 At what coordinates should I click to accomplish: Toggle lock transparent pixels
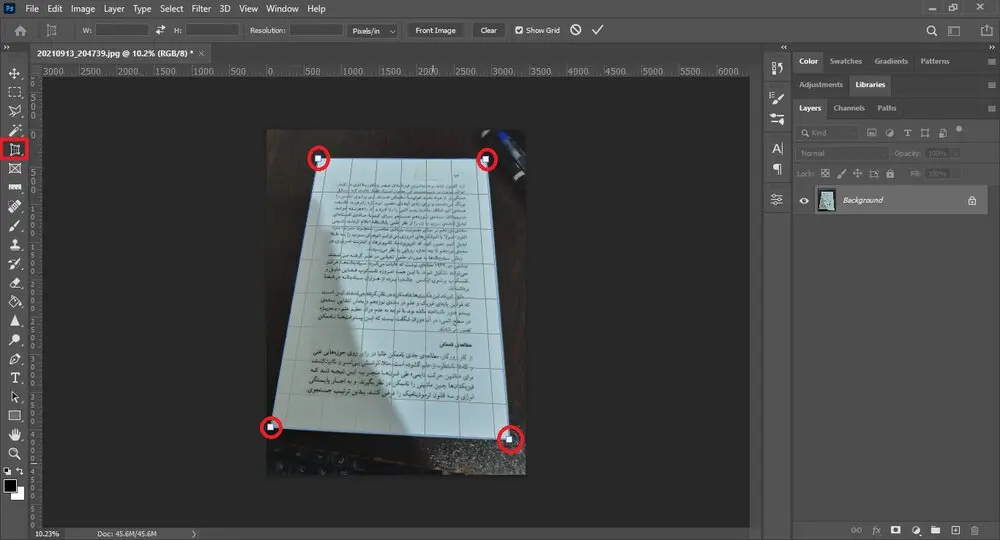tap(825, 173)
